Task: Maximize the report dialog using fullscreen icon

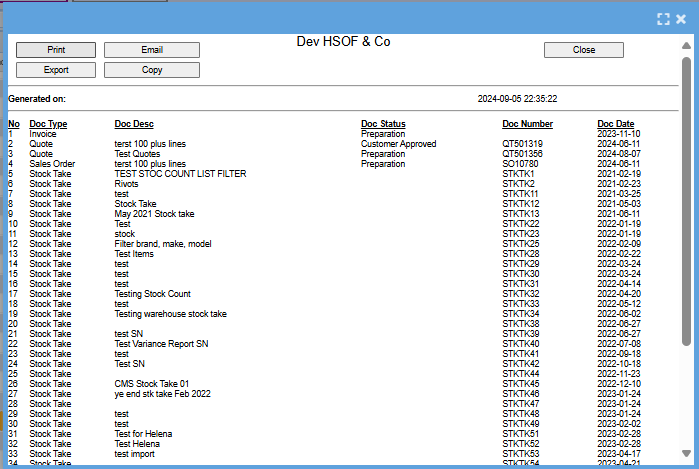Action: click(x=662, y=19)
